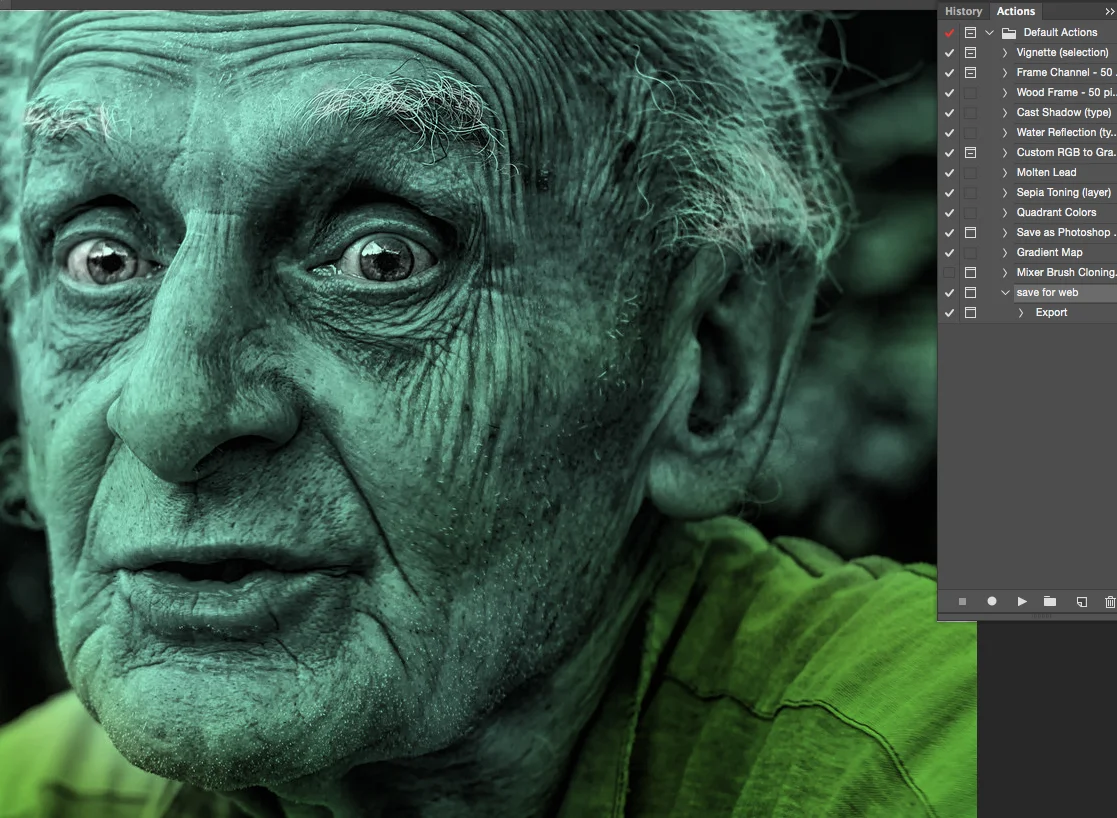Uncheck the Quadrant Colors checkmark
1117x818 pixels.
949,212
